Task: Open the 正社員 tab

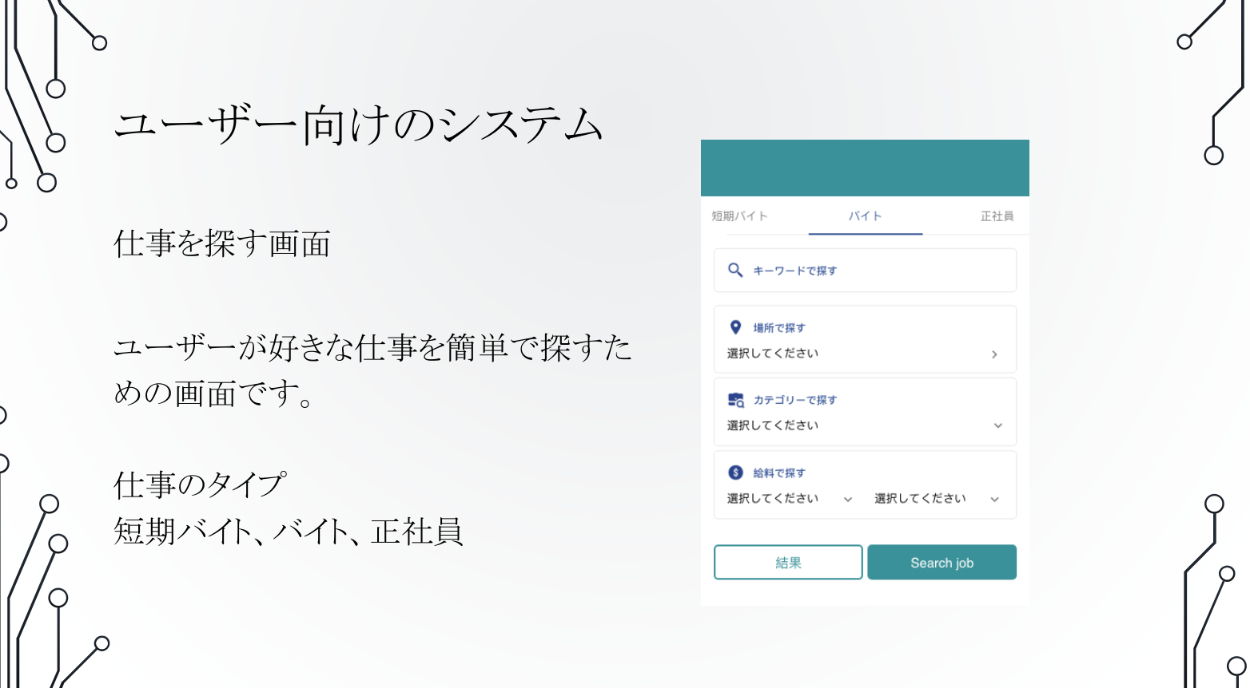Action: pos(996,216)
